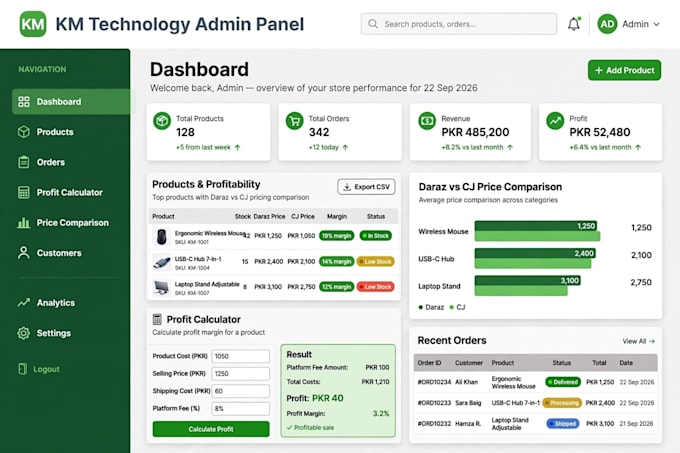Click the Shipped status badge

(563, 424)
